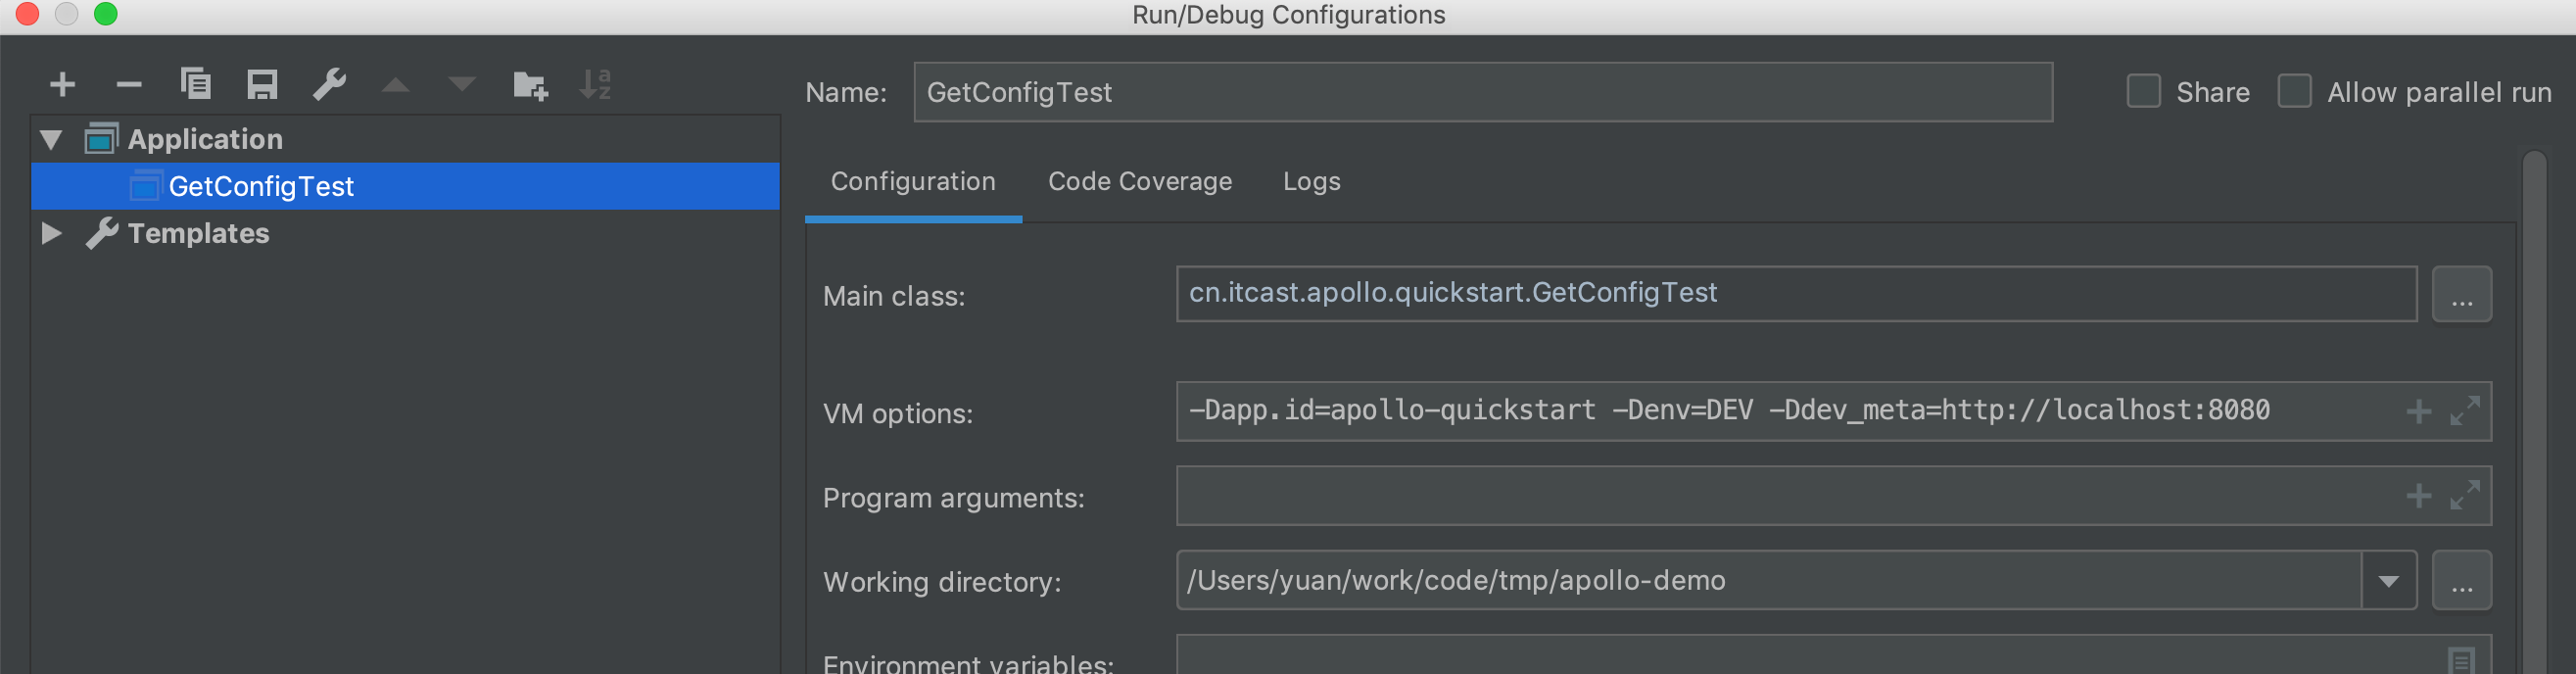Open the Logs tab

click(1311, 182)
